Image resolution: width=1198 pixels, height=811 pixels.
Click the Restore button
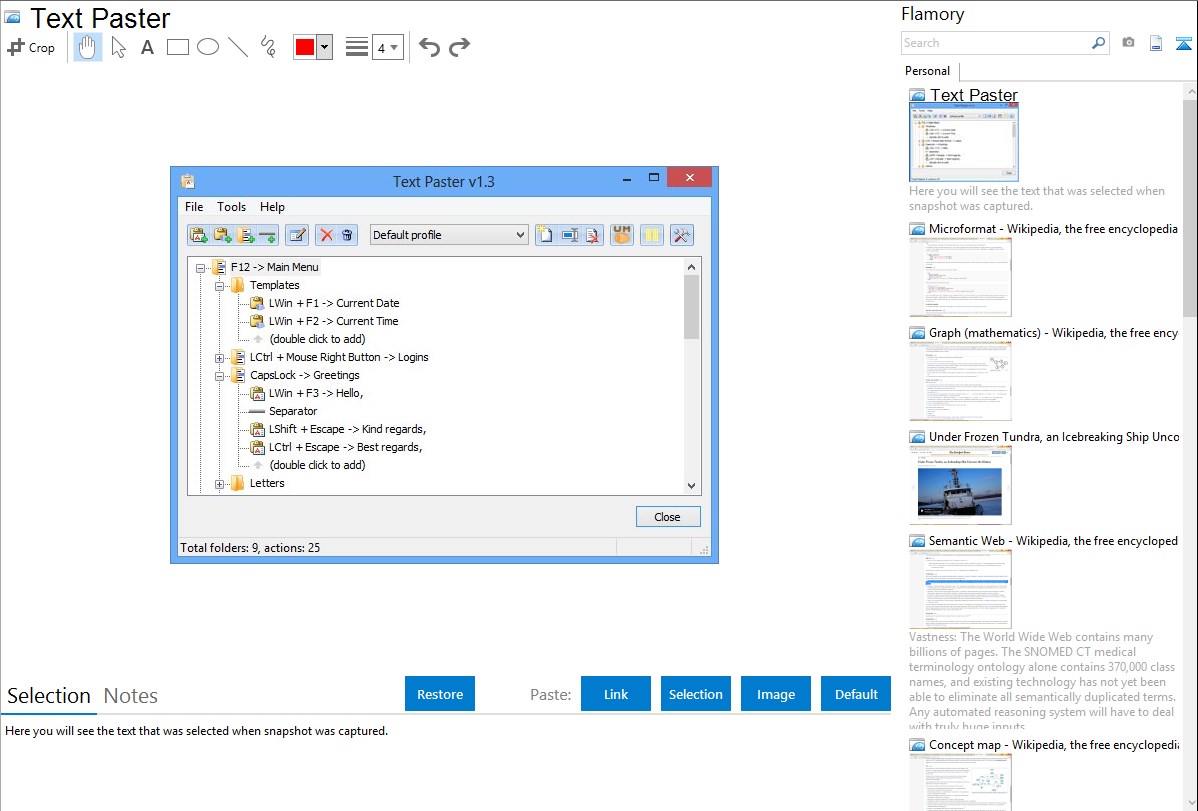440,694
